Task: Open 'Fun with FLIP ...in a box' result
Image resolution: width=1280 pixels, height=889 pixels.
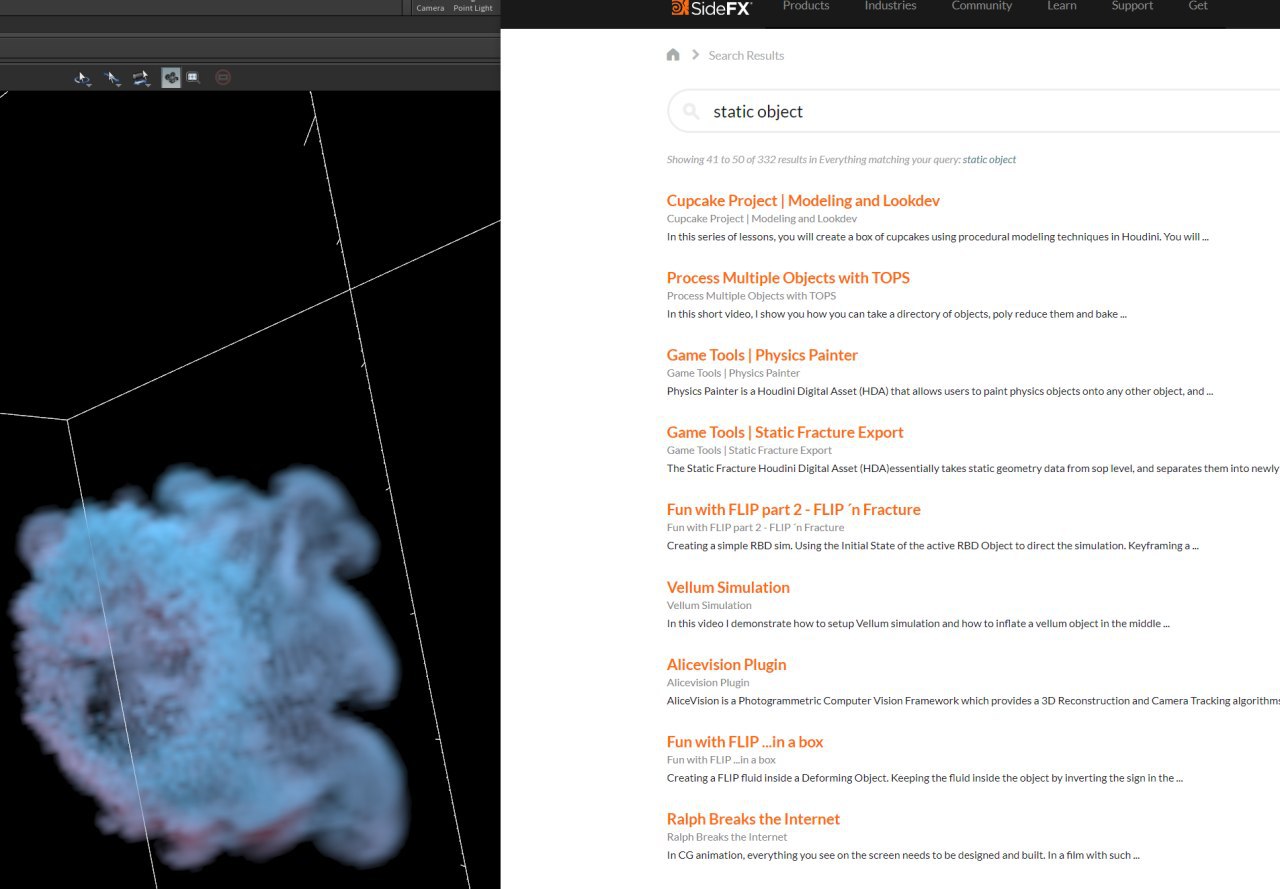Action: [745, 742]
